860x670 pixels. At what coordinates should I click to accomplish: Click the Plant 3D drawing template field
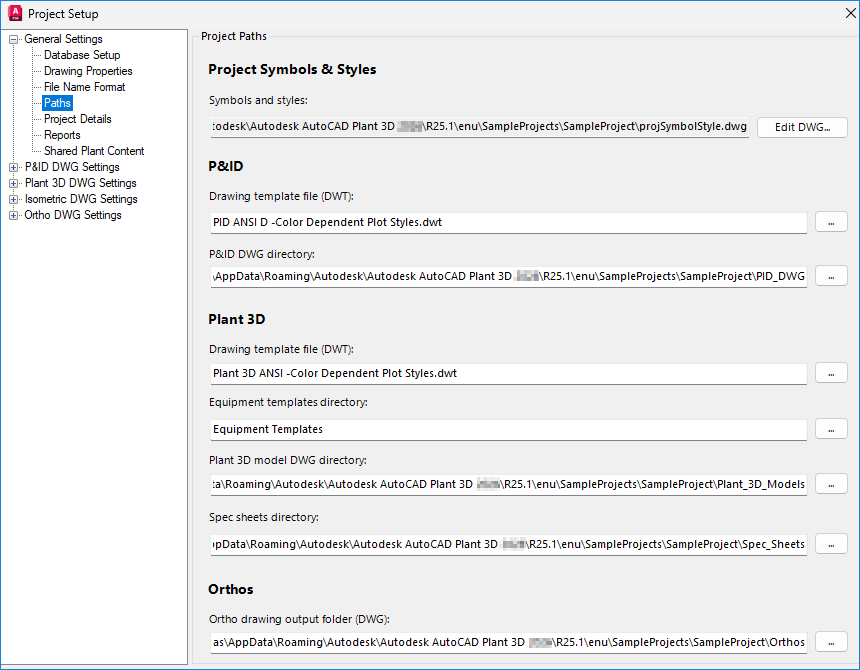508,373
